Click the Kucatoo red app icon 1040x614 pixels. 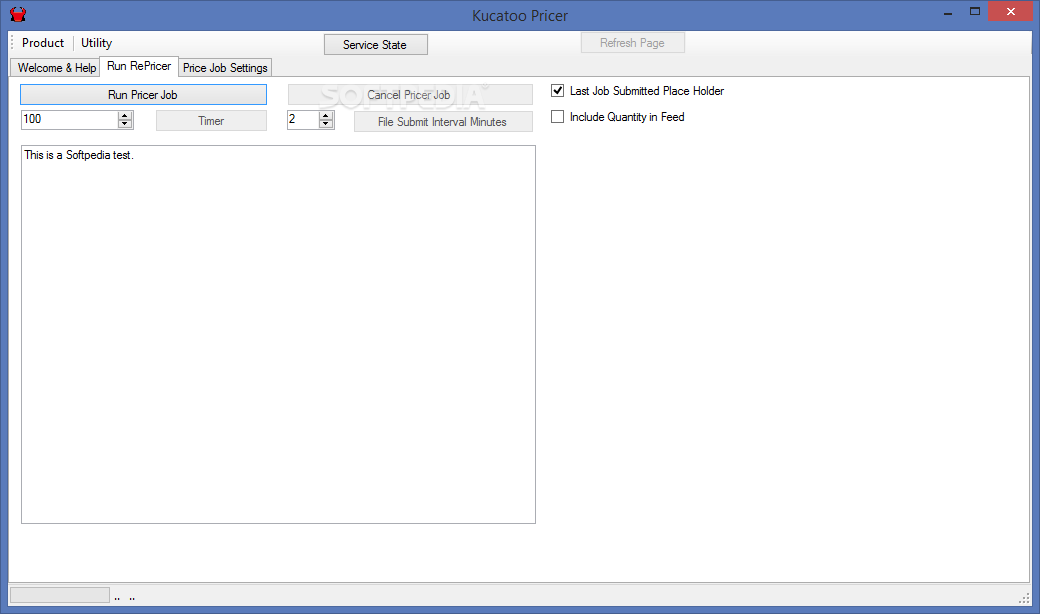[x=18, y=14]
